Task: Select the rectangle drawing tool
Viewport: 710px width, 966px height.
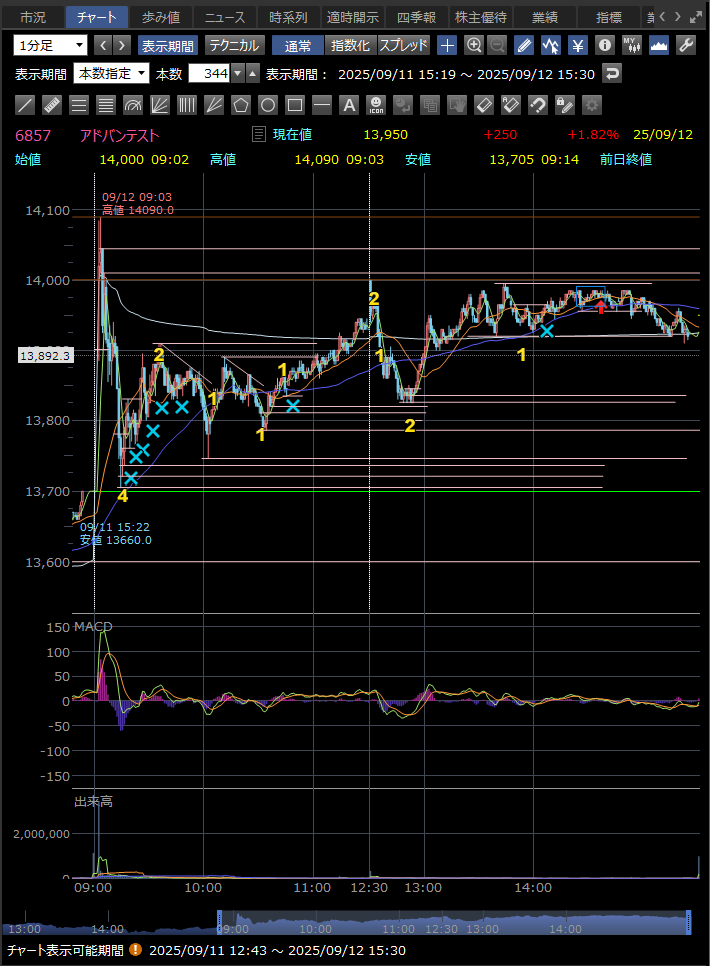Action: click(295, 105)
